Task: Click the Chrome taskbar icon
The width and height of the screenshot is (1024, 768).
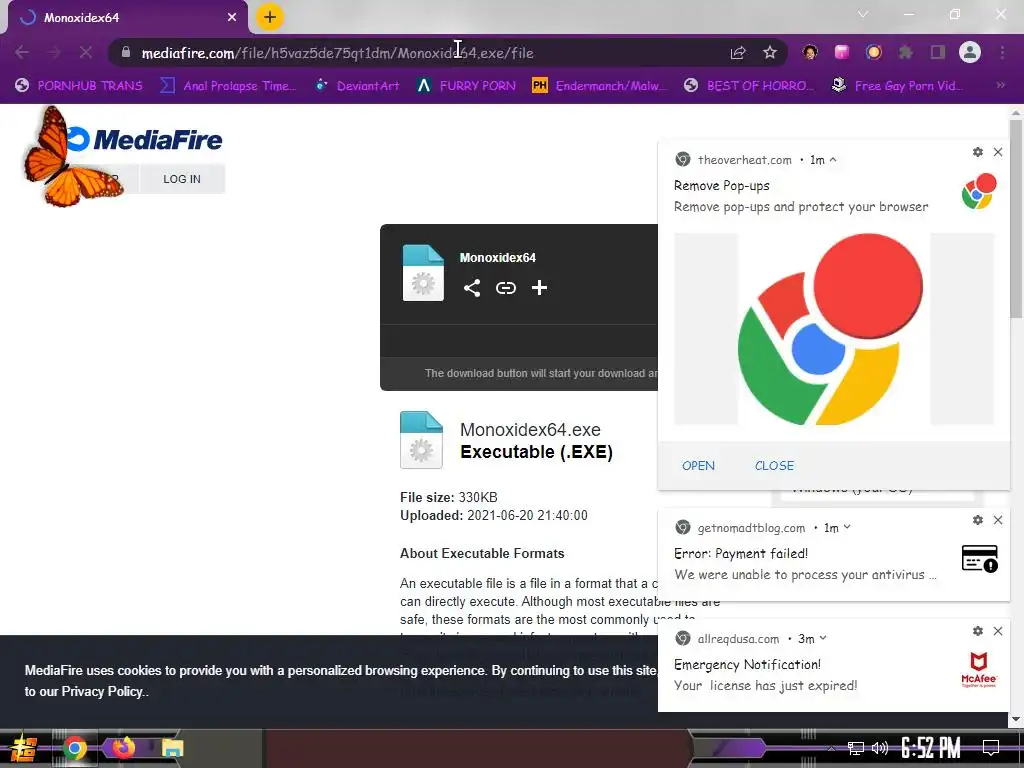Action: pyautogui.click(x=74, y=748)
